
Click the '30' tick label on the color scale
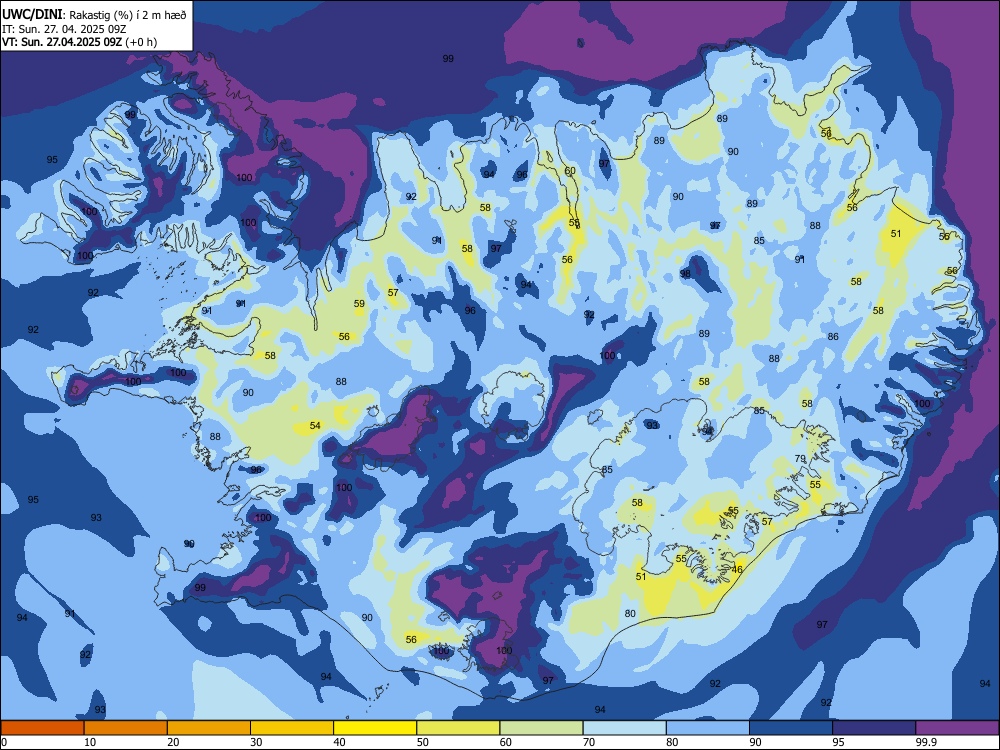[x=256, y=742]
